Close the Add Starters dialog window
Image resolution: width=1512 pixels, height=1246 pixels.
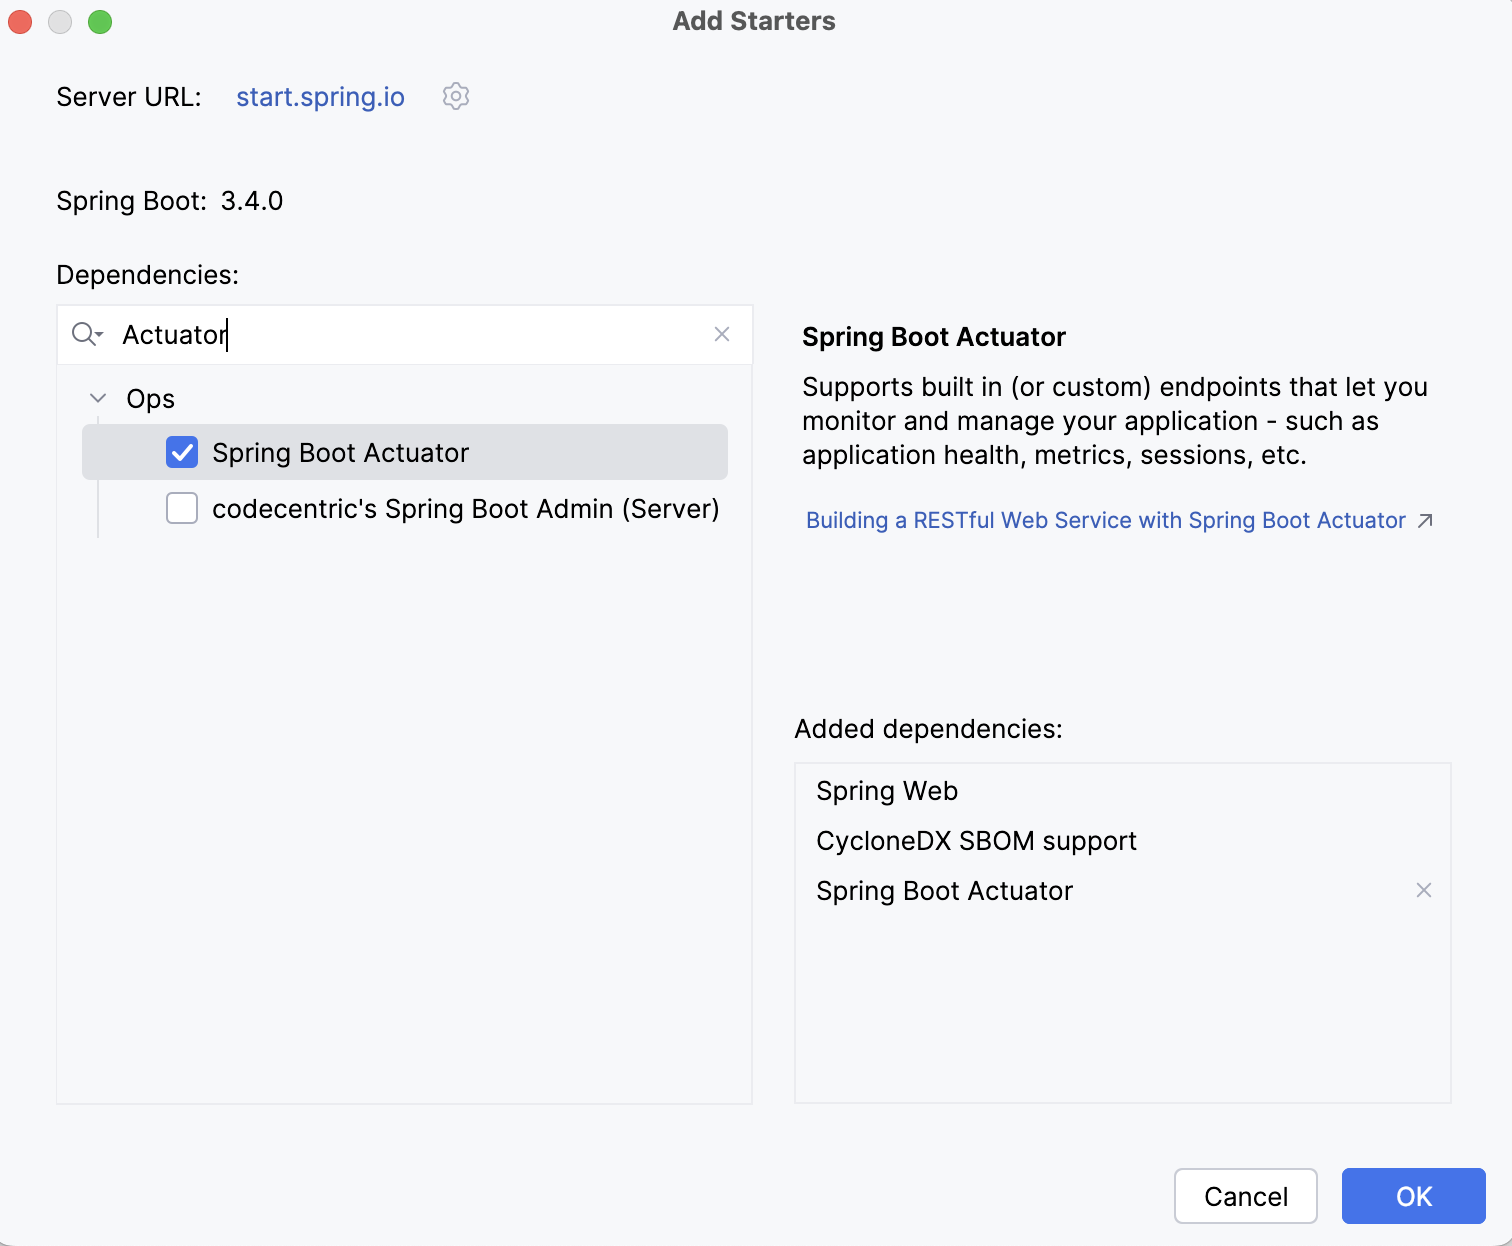20,22
